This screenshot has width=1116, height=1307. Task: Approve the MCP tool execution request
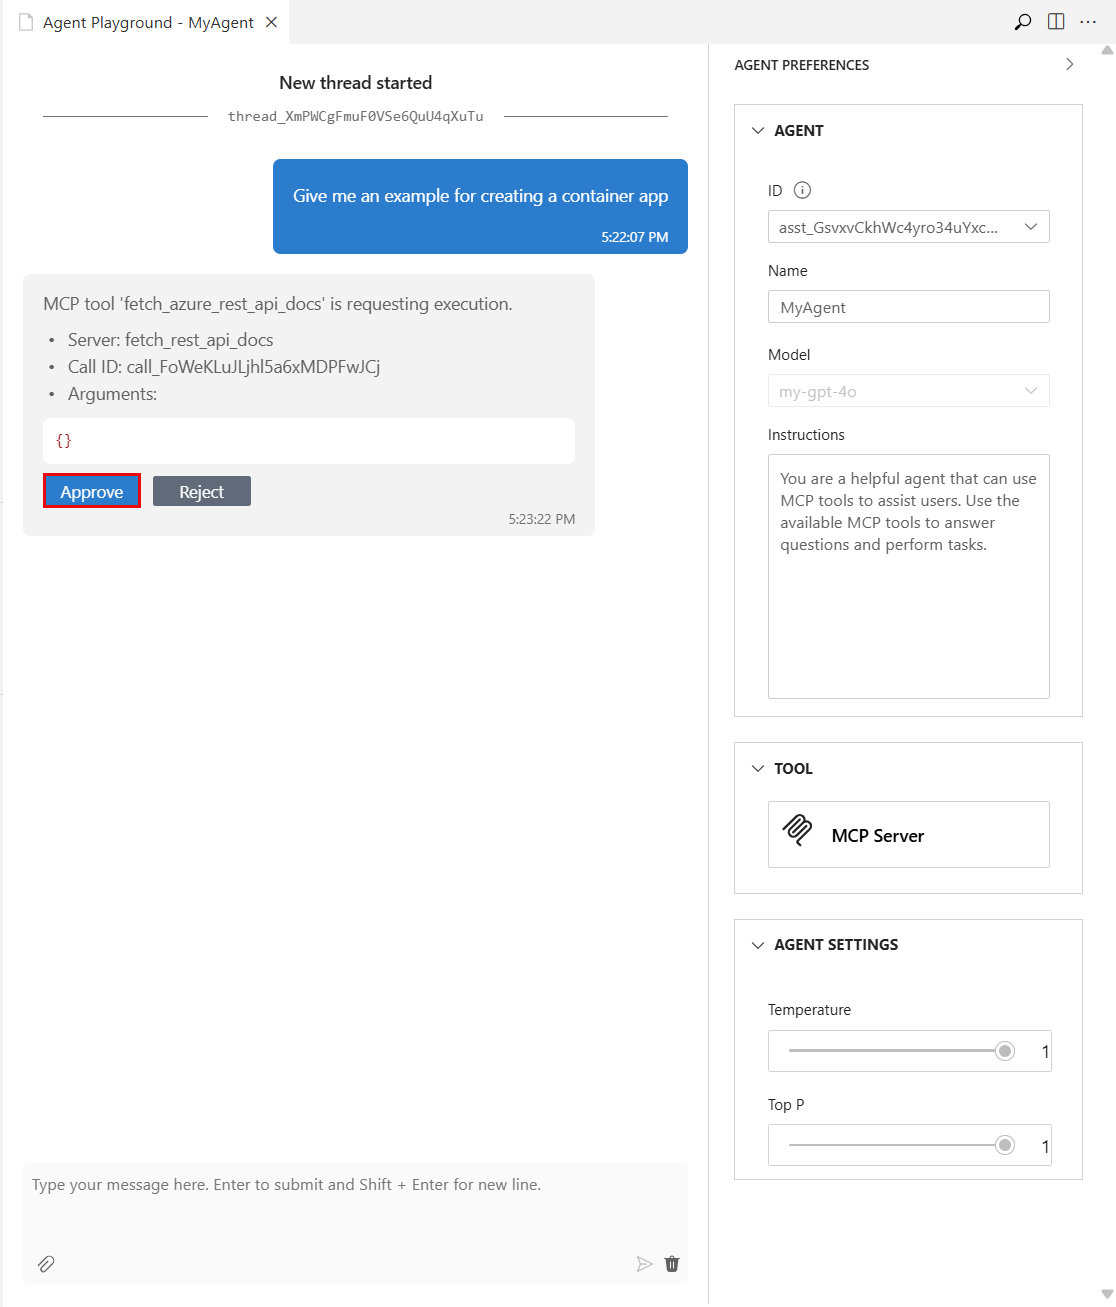(x=91, y=491)
